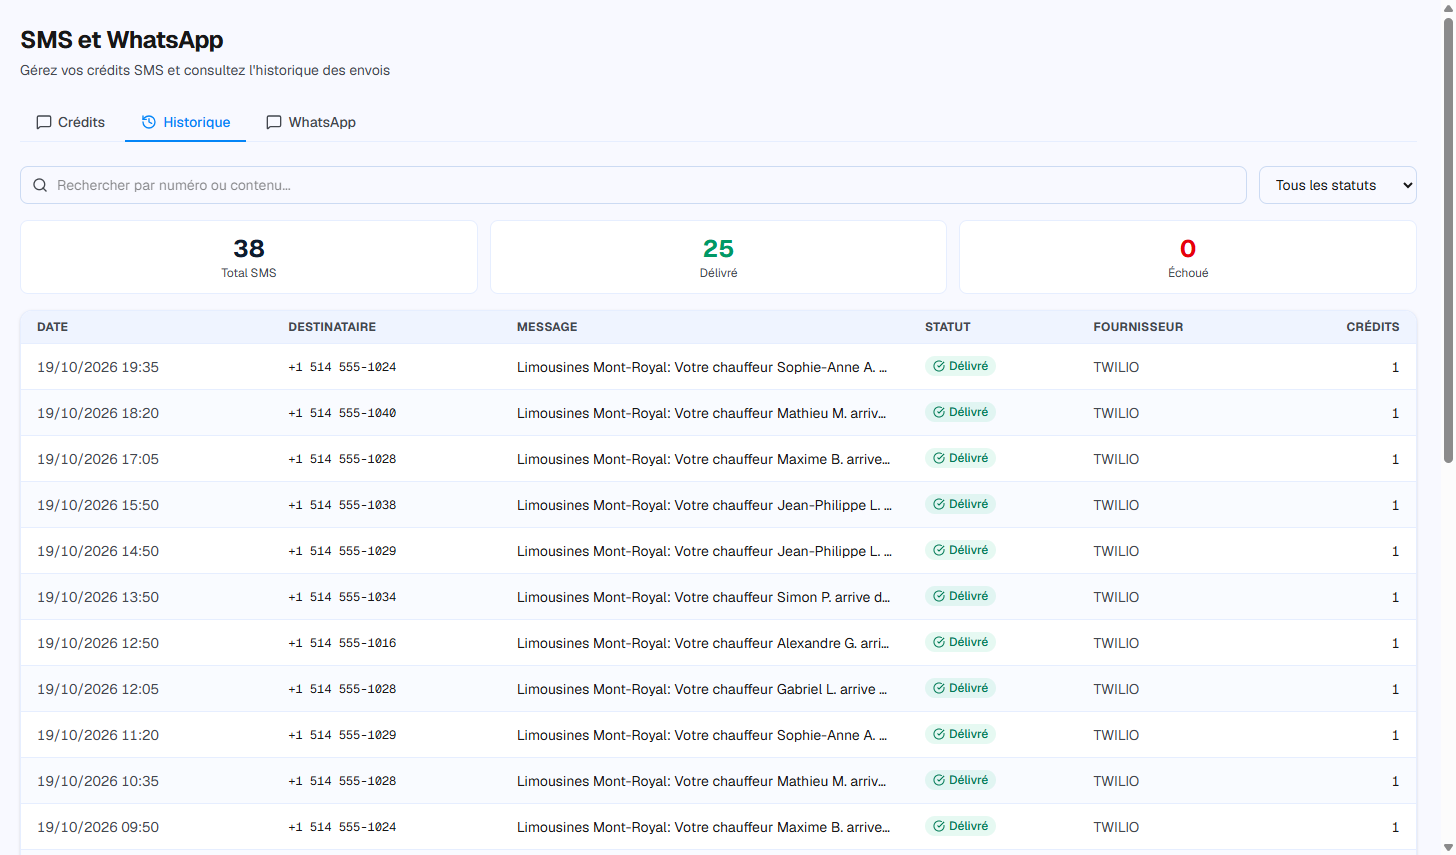The width and height of the screenshot is (1456, 855).
Task: Select the message mentioning chauffeur Simon P.
Action: pyautogui.click(x=703, y=597)
